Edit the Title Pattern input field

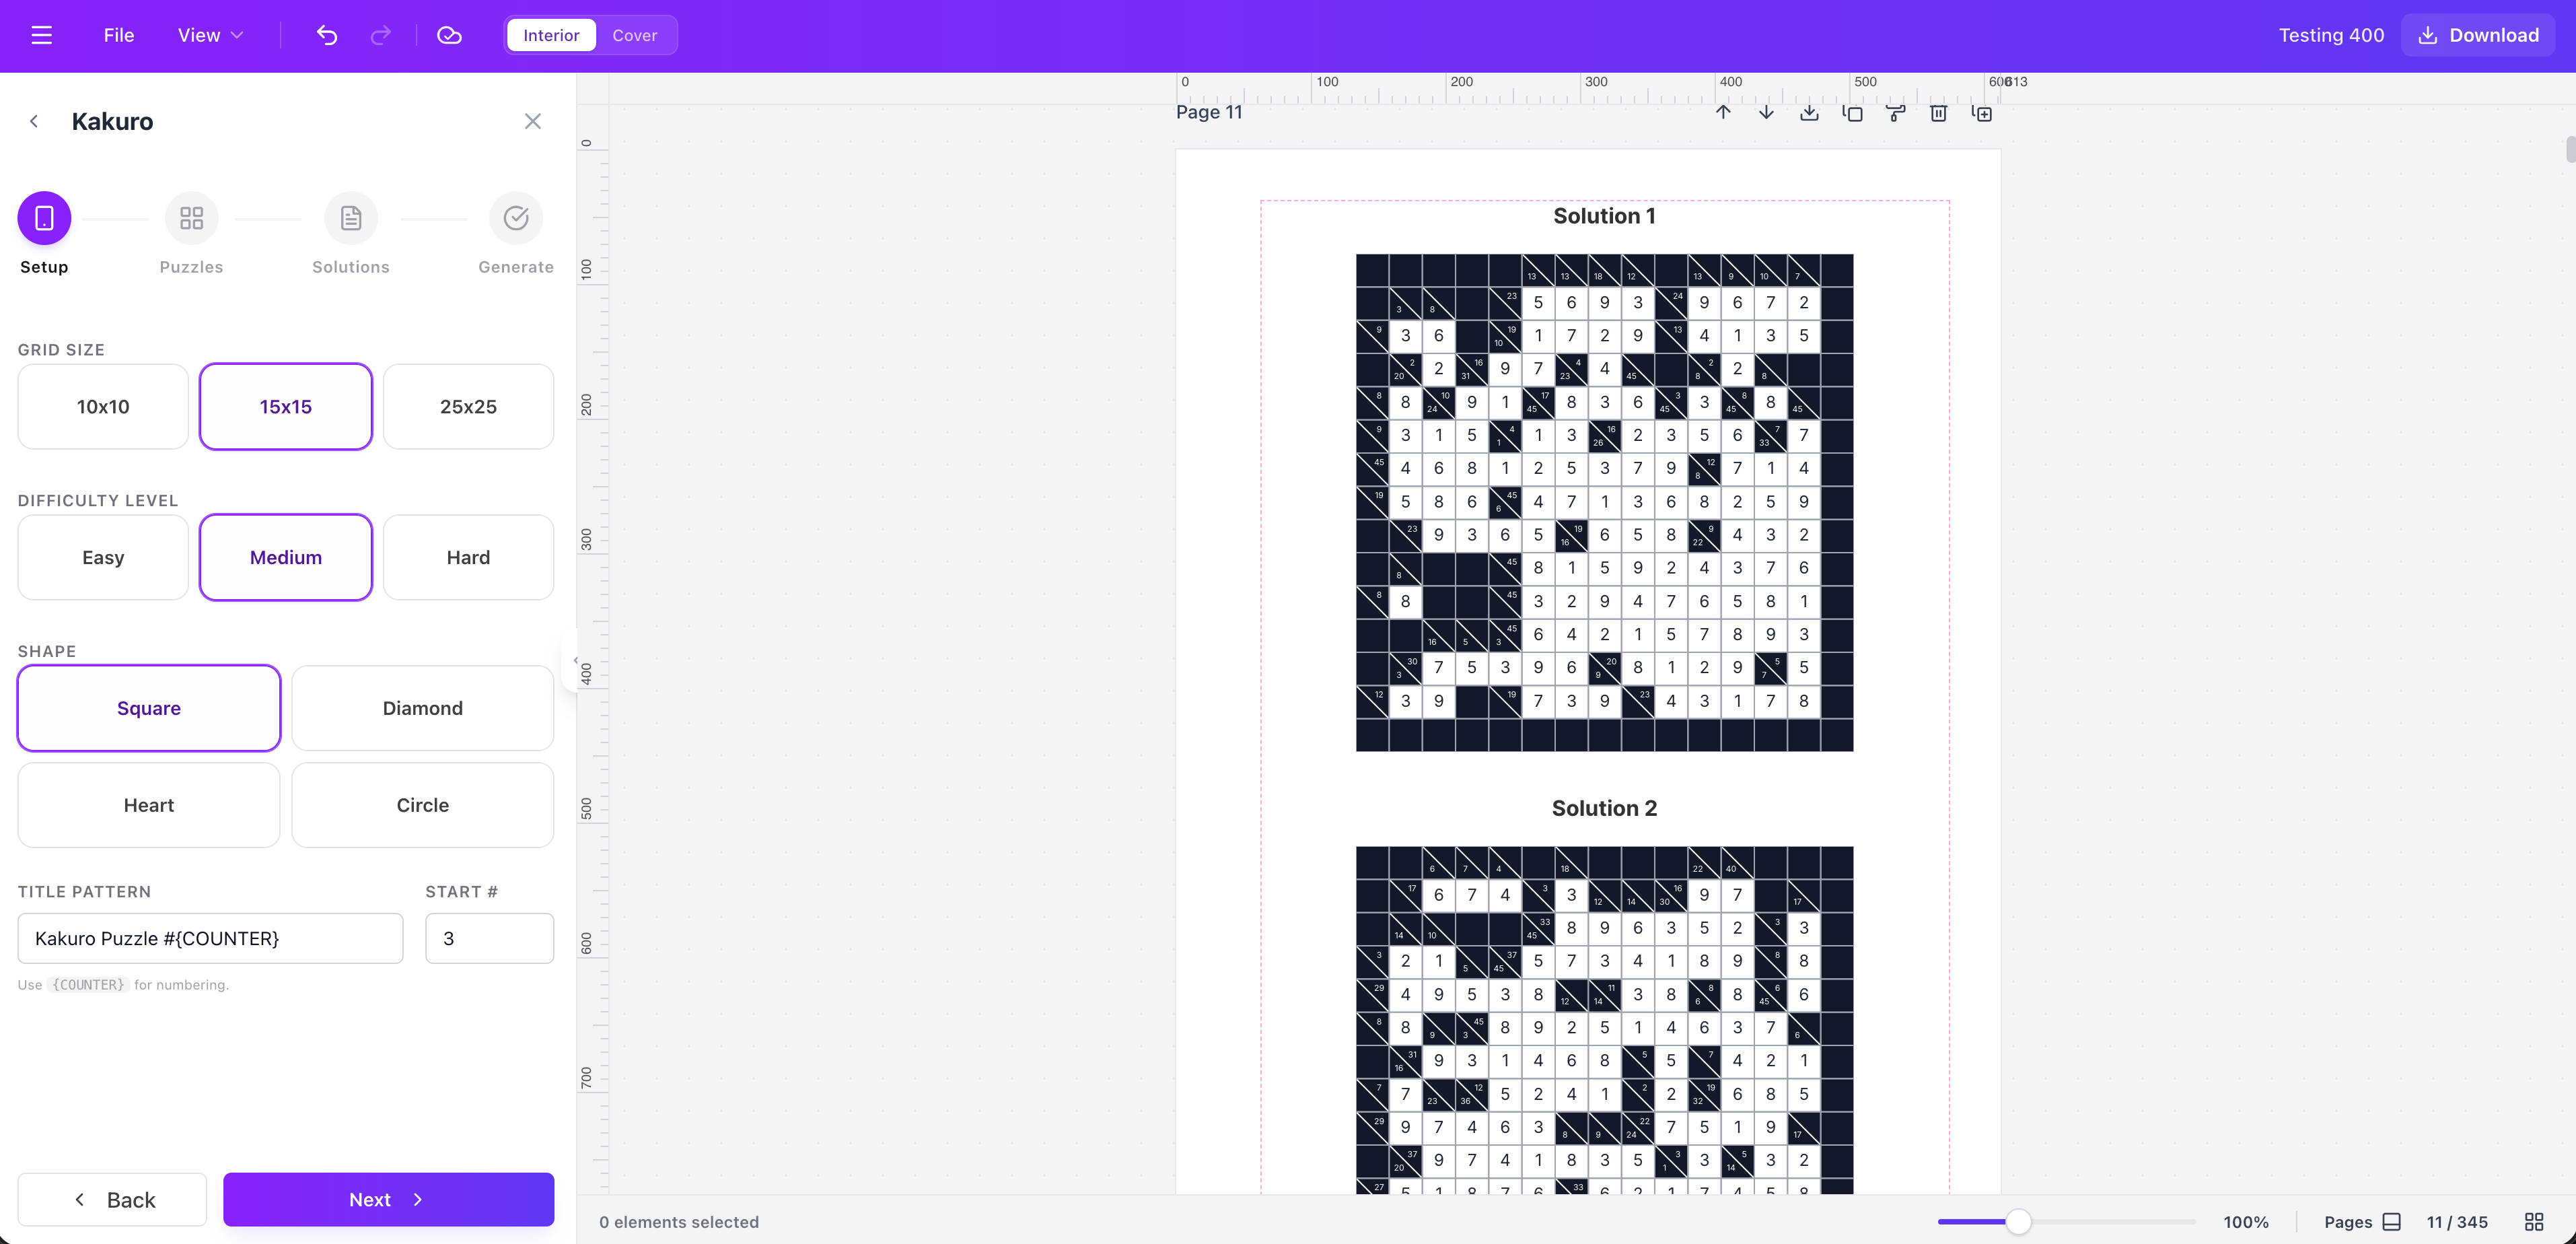tap(210, 938)
